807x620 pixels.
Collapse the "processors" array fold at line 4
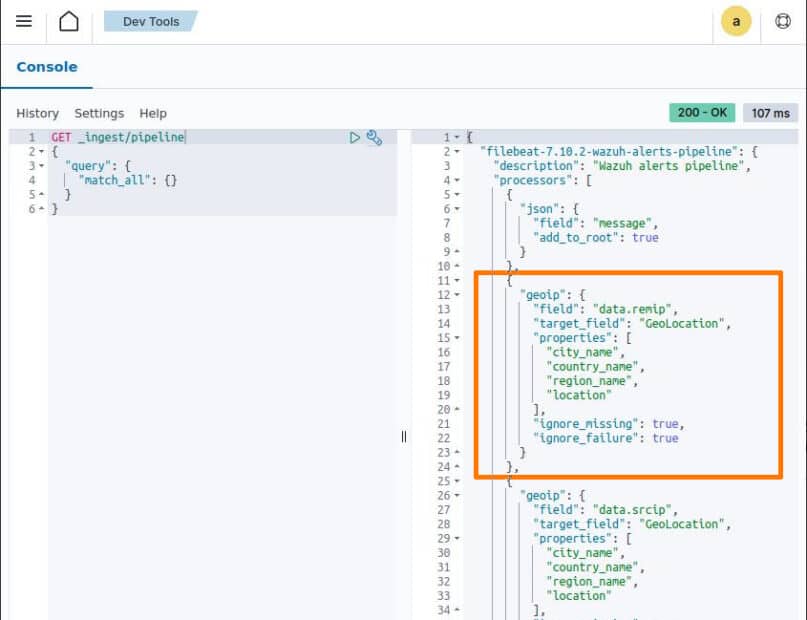457,181
